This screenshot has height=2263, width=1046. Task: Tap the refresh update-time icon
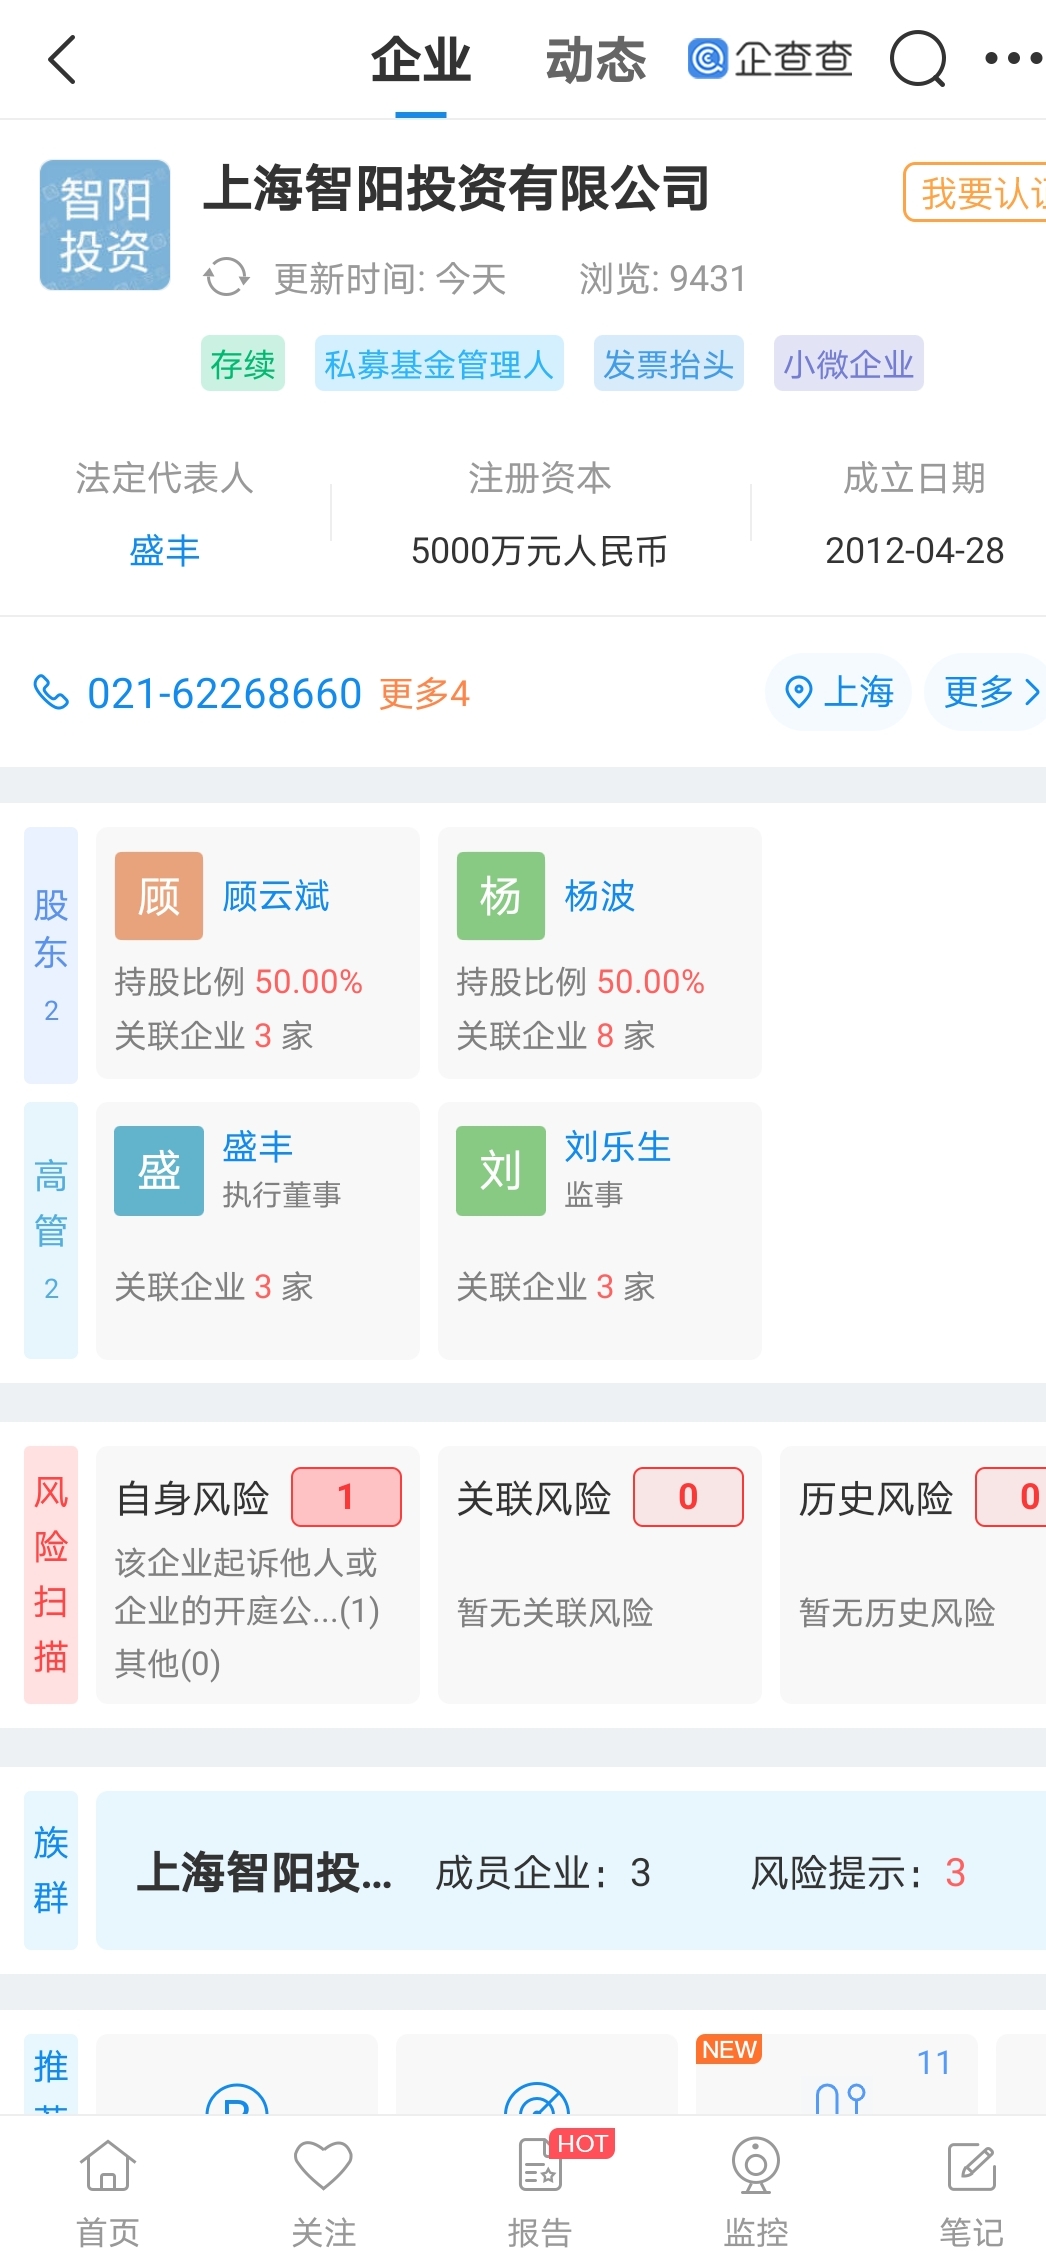coord(226,278)
